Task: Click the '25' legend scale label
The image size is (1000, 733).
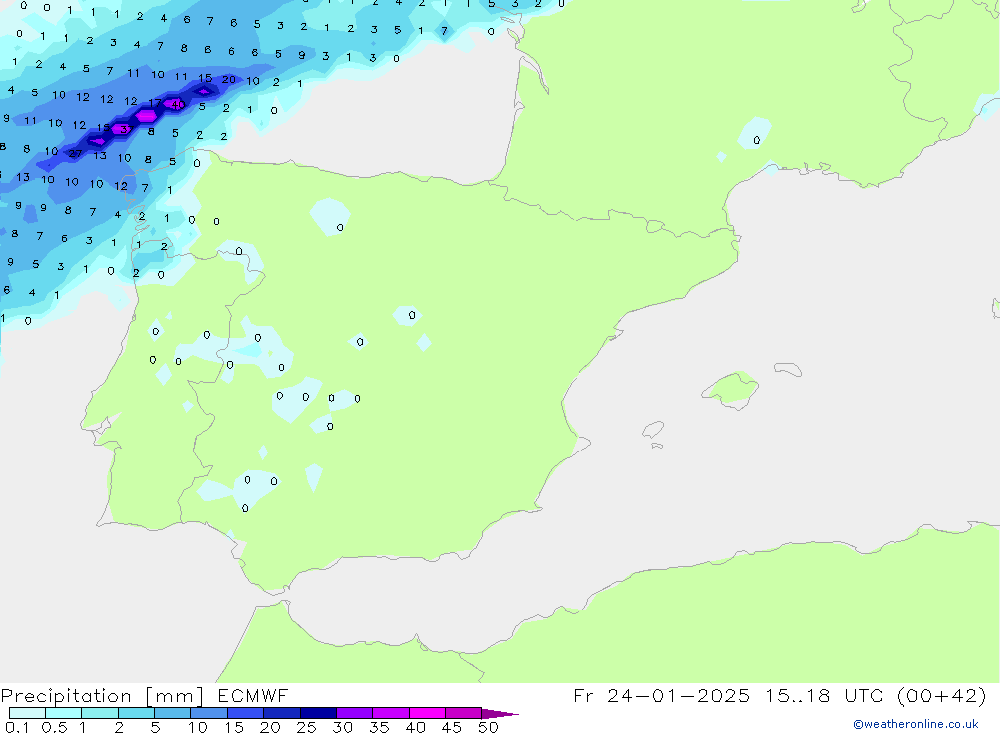Action: point(307,727)
